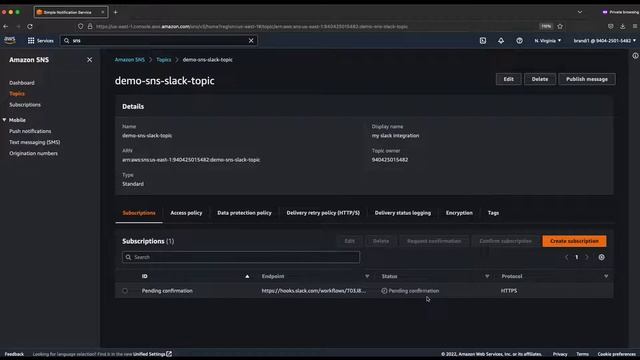Screen dimensions: 640x360
Task: Click the hooks.slack.com endpoint cell
Action: coord(313,291)
